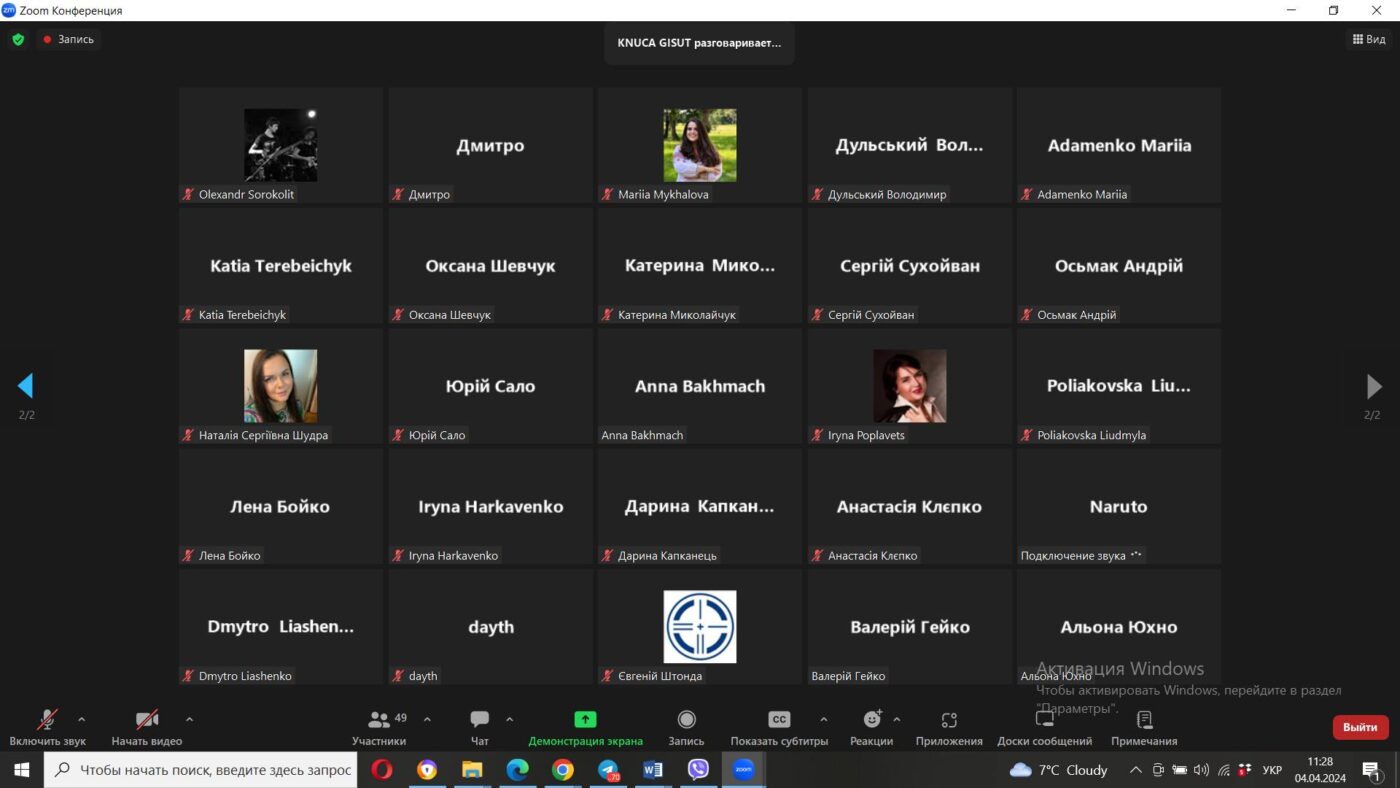Open weather widget 7°C Cloudy
Viewport: 1400px width, 788px height.
[x=1059, y=770]
